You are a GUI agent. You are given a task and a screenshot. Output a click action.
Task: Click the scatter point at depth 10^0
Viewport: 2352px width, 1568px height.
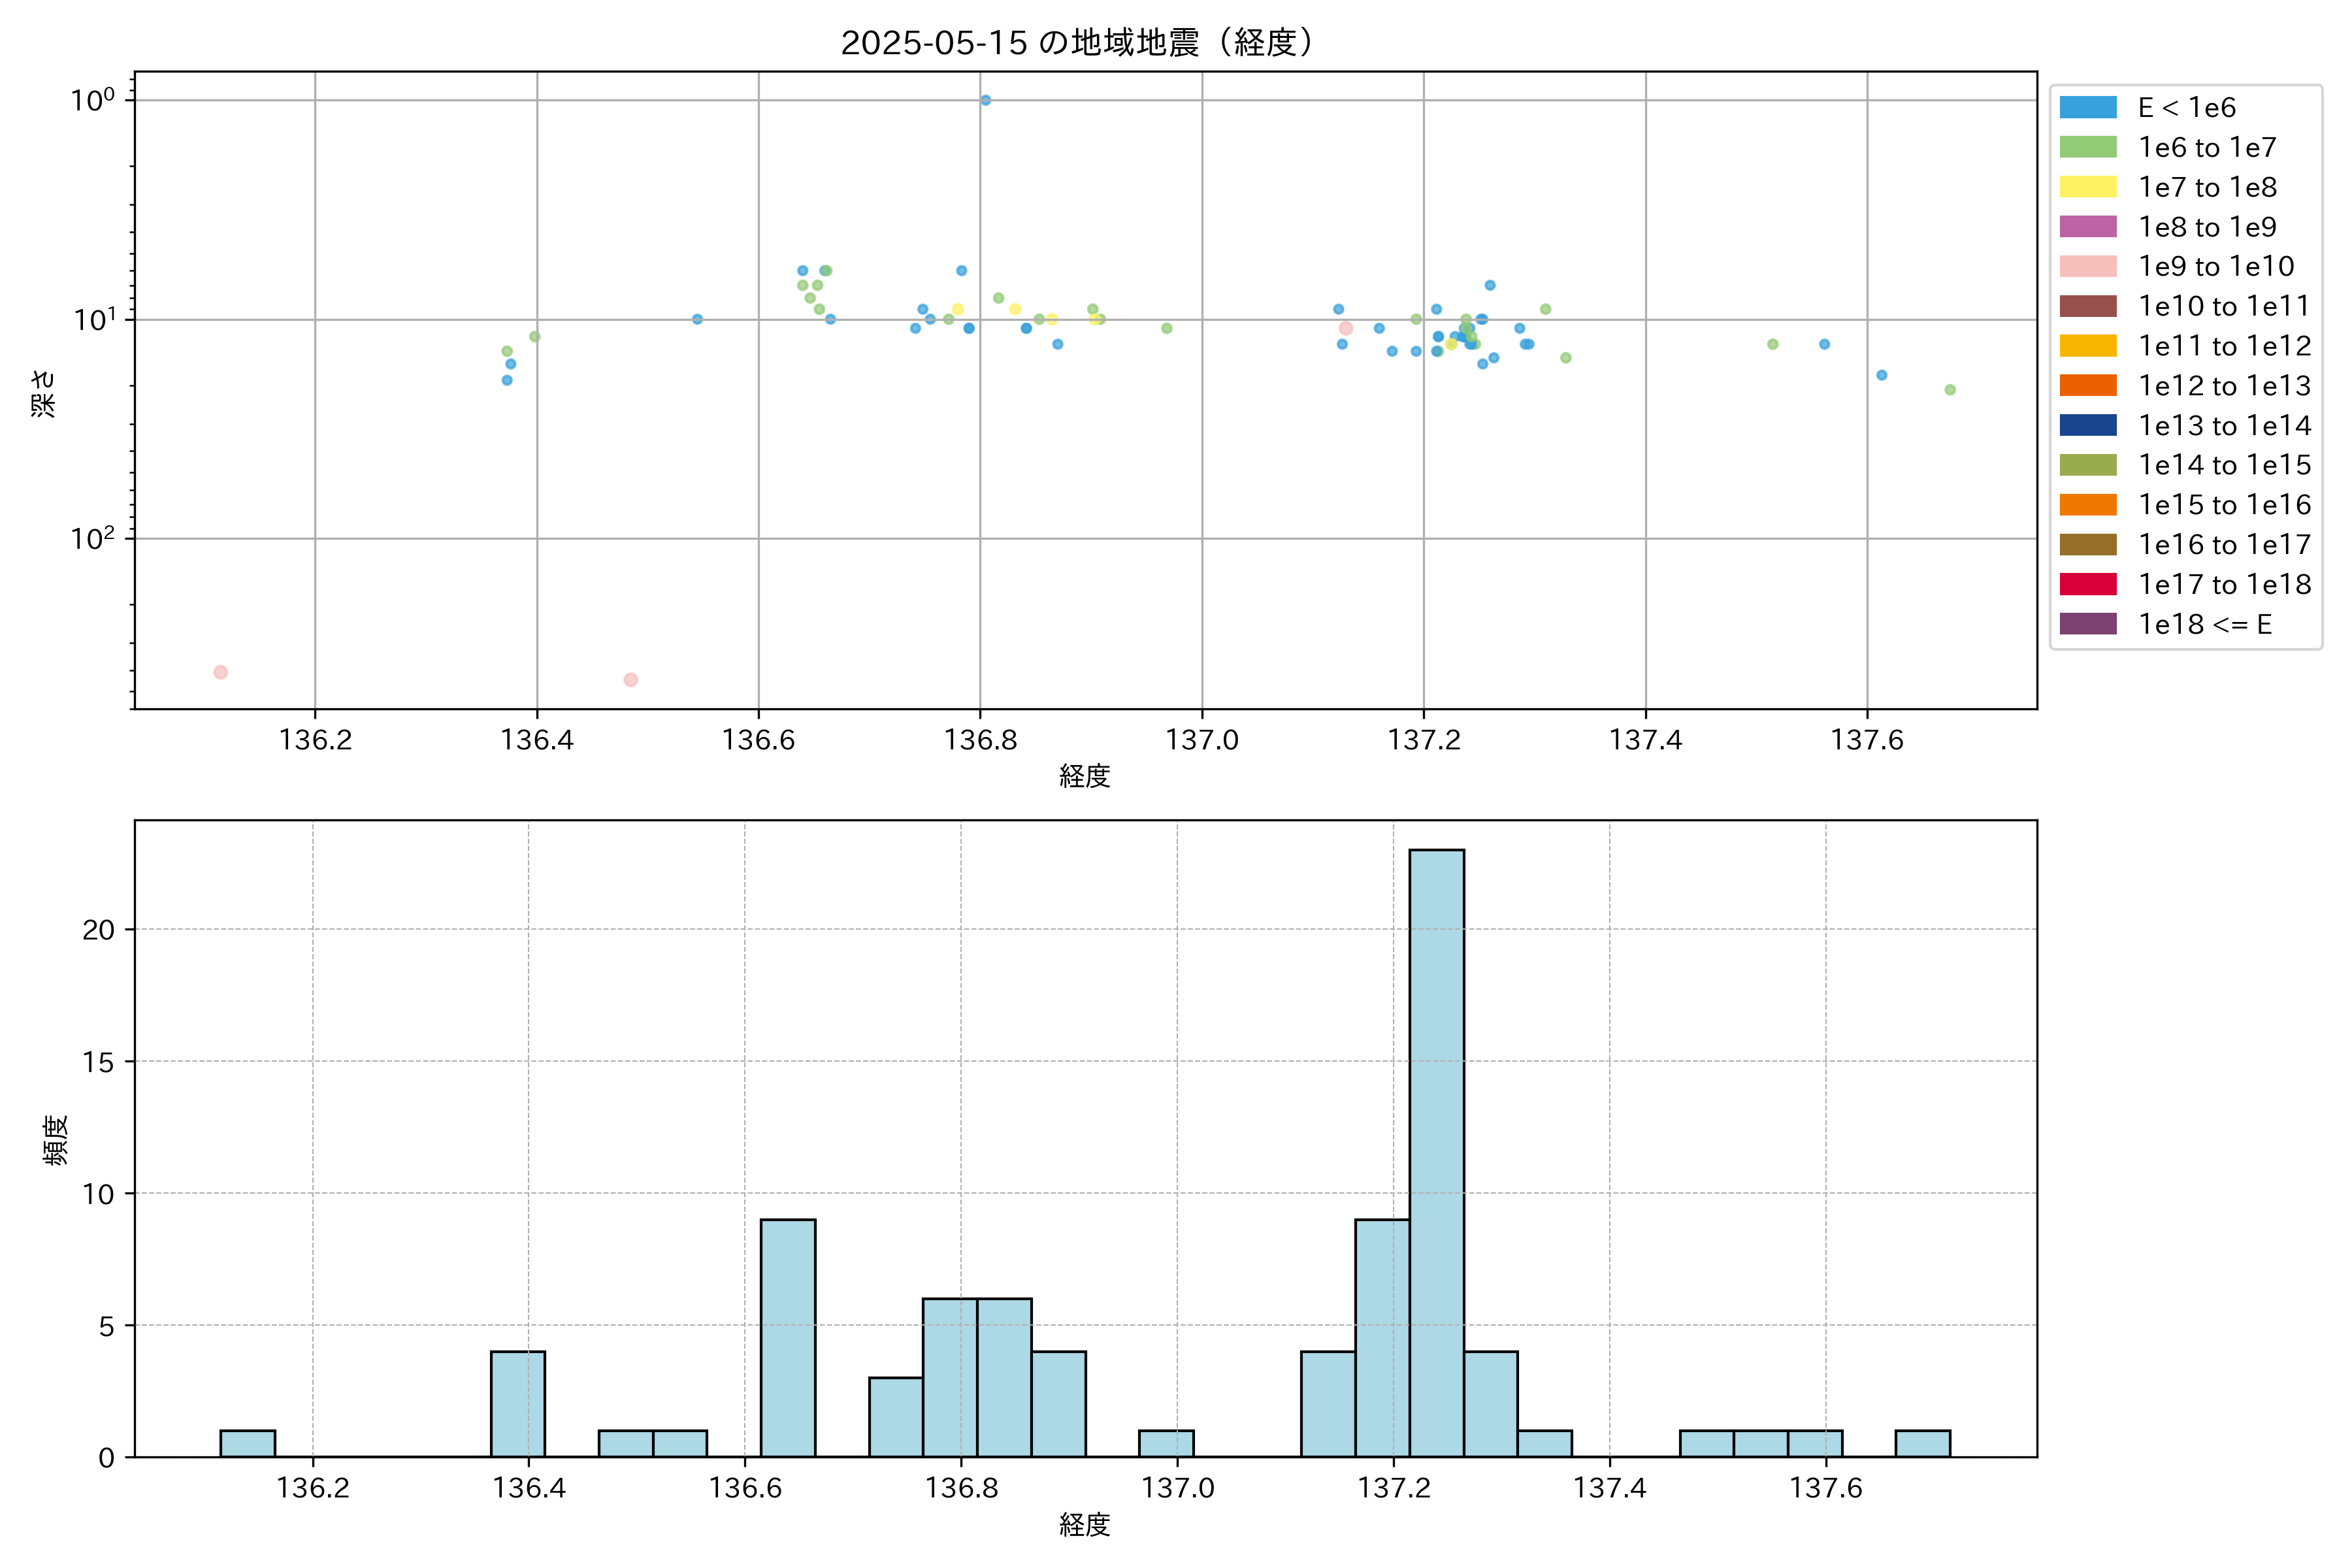tap(985, 100)
